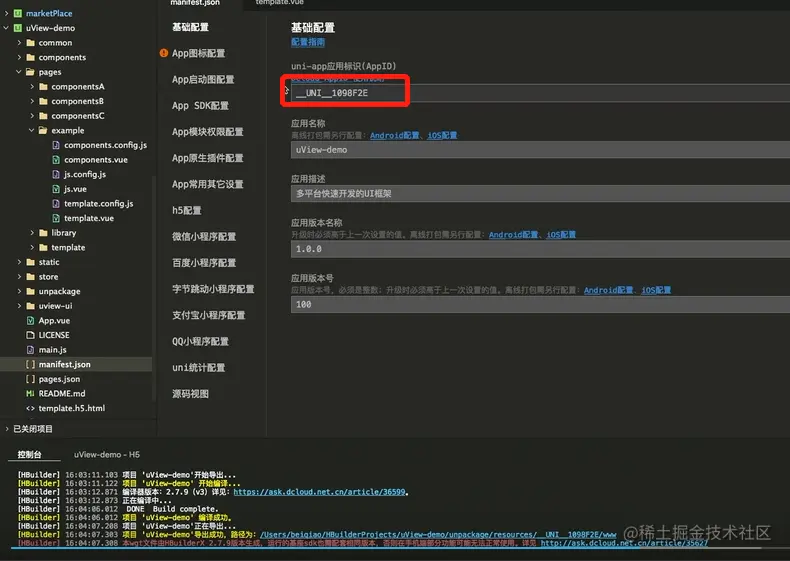This screenshot has height=561, width=790.
Task: Click the template.vue file icon in tree
Action: 56,218
